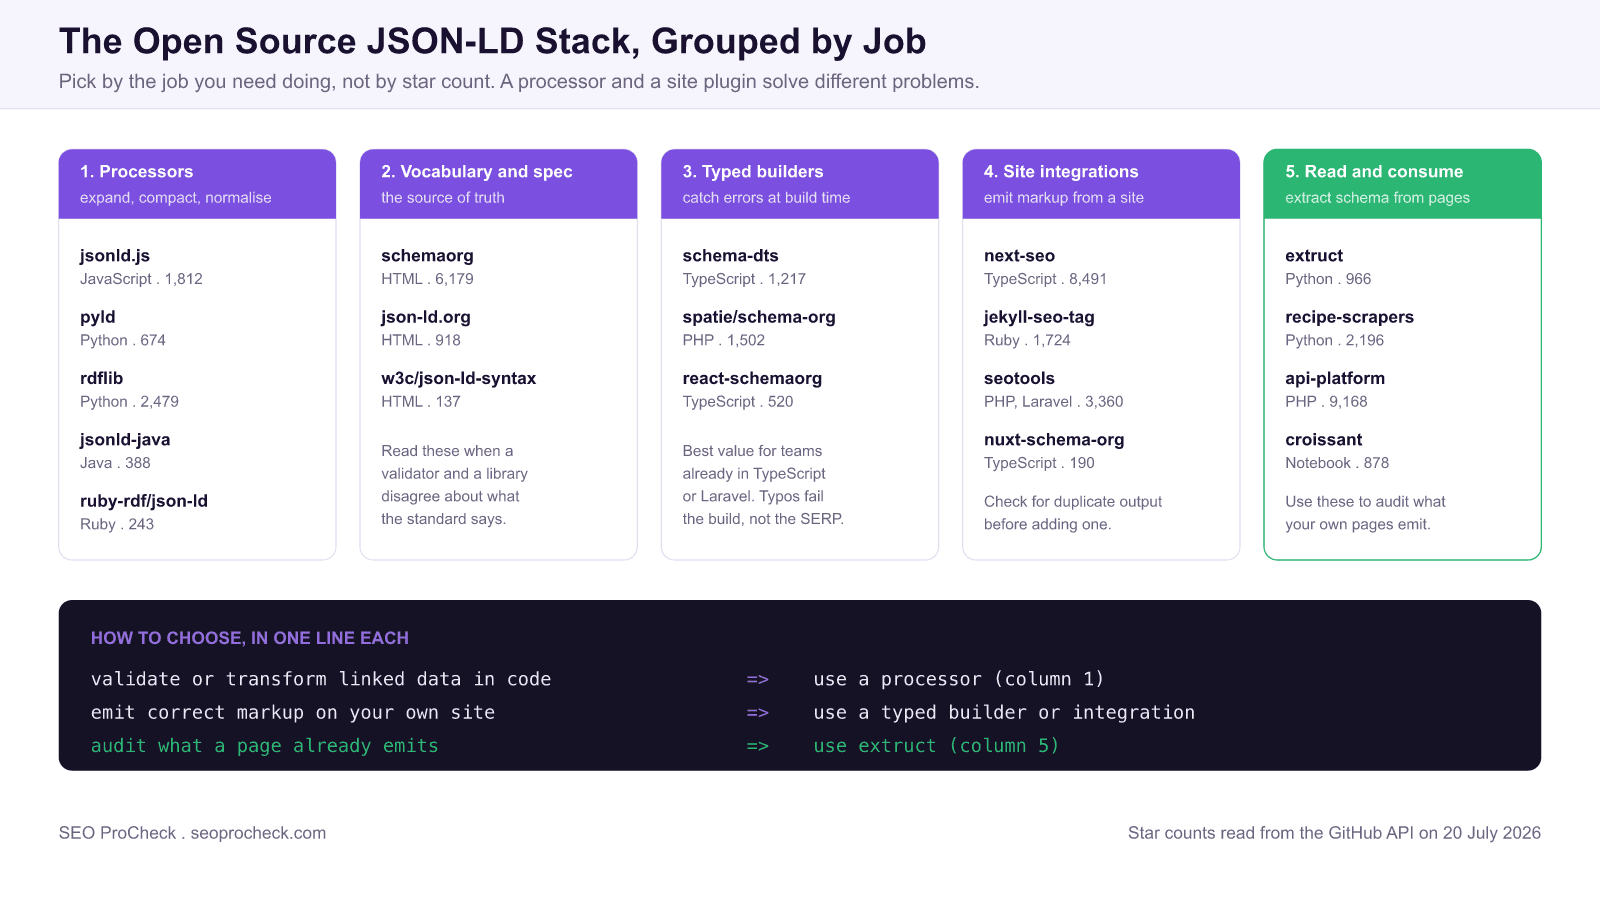Click 'HTML . 918' star count
This screenshot has width=1600, height=900.
point(421,340)
